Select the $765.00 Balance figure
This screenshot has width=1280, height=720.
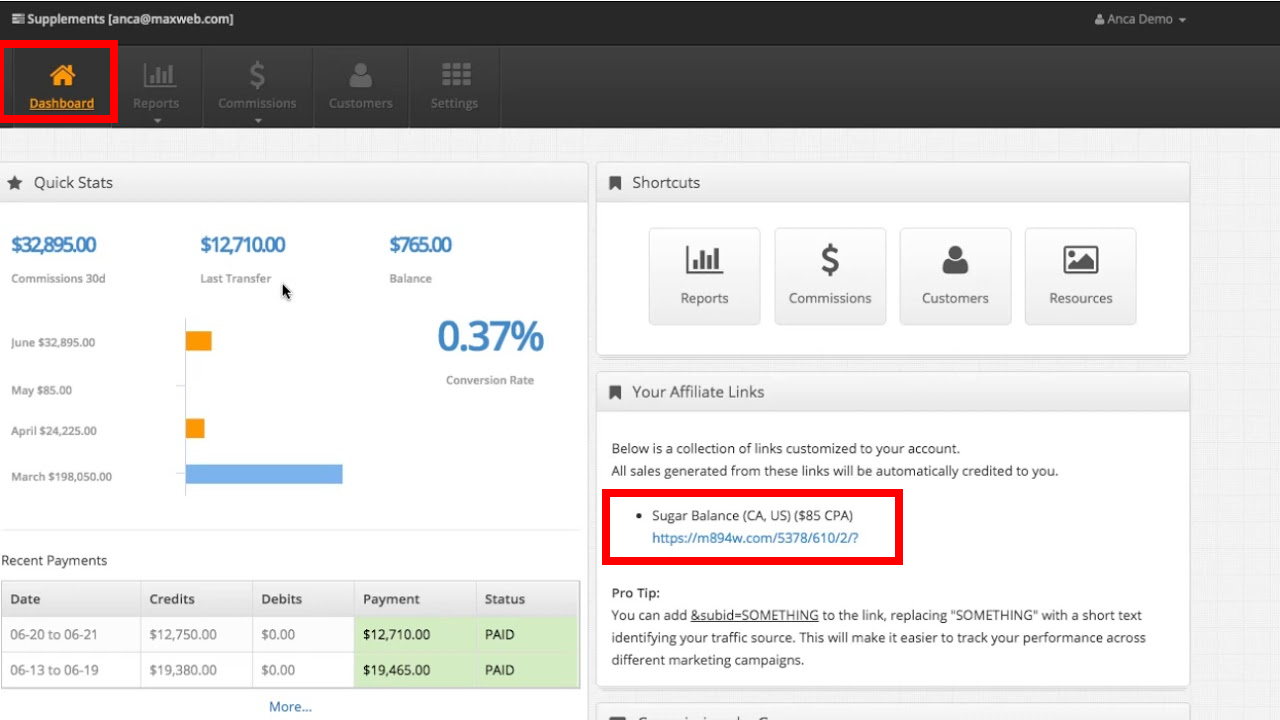(420, 245)
